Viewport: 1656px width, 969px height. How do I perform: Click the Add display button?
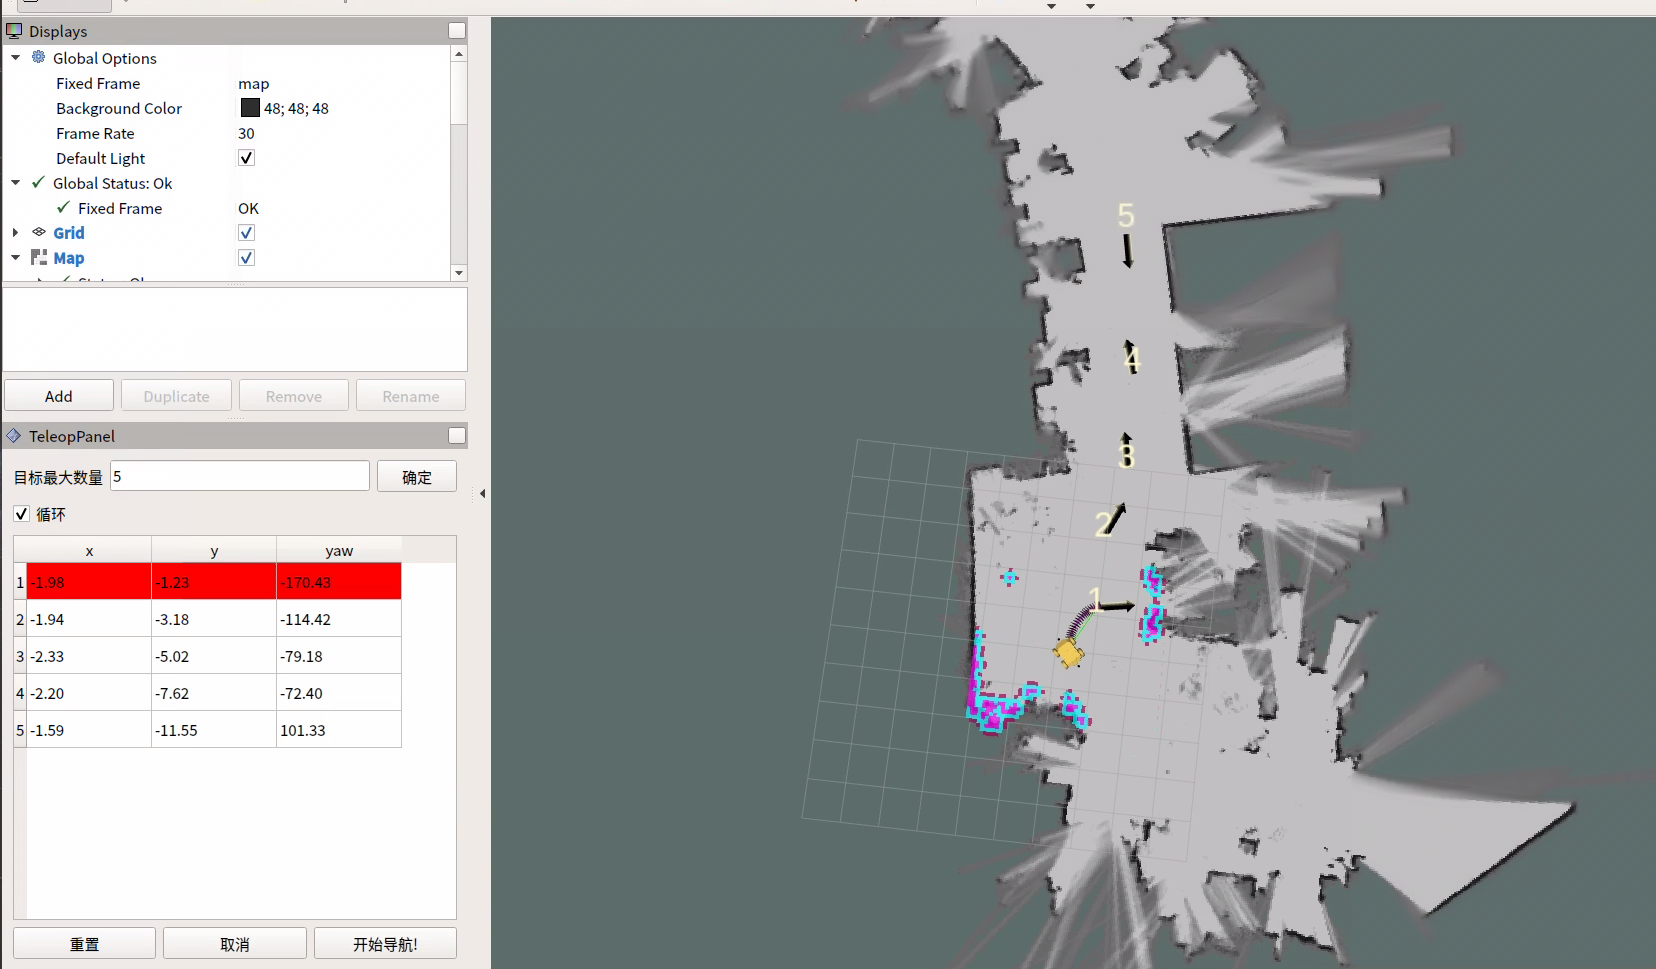pos(59,396)
